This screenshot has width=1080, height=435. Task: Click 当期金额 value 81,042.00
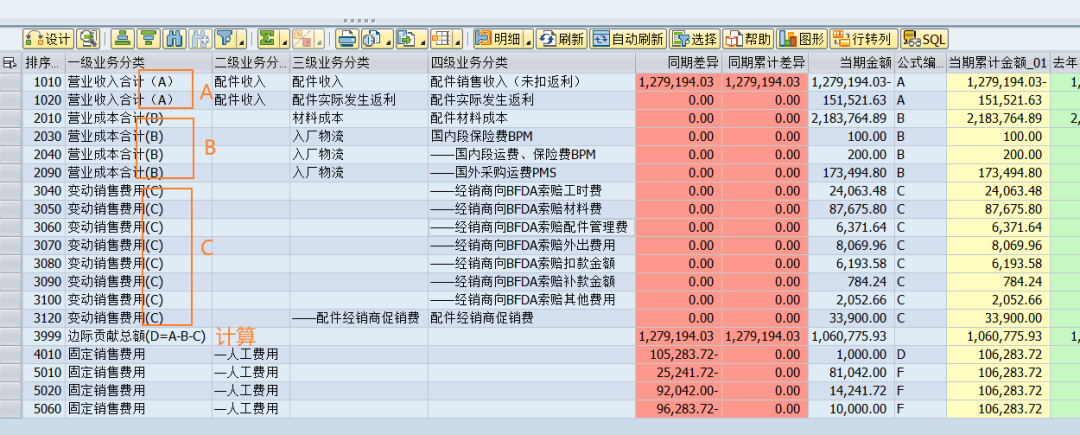pos(851,373)
